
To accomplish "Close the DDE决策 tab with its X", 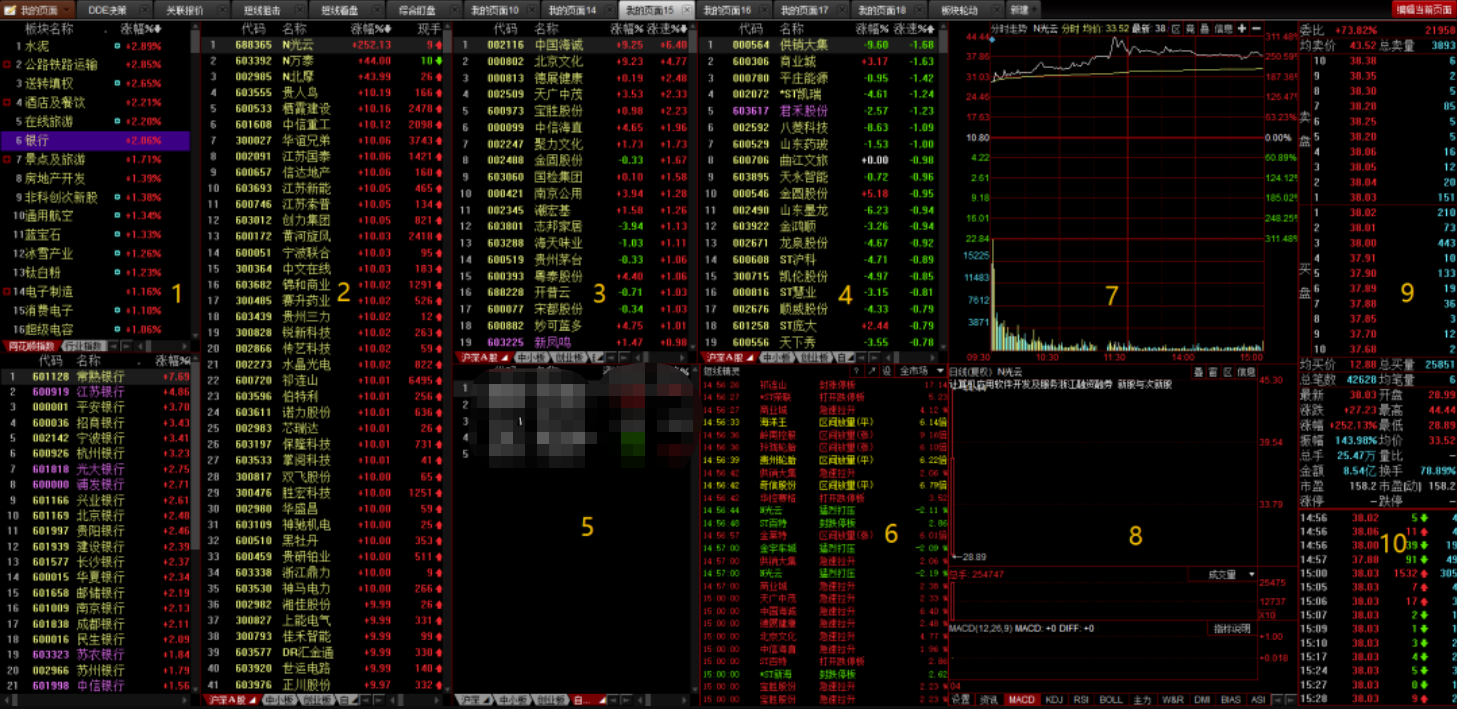I will 144,9.
